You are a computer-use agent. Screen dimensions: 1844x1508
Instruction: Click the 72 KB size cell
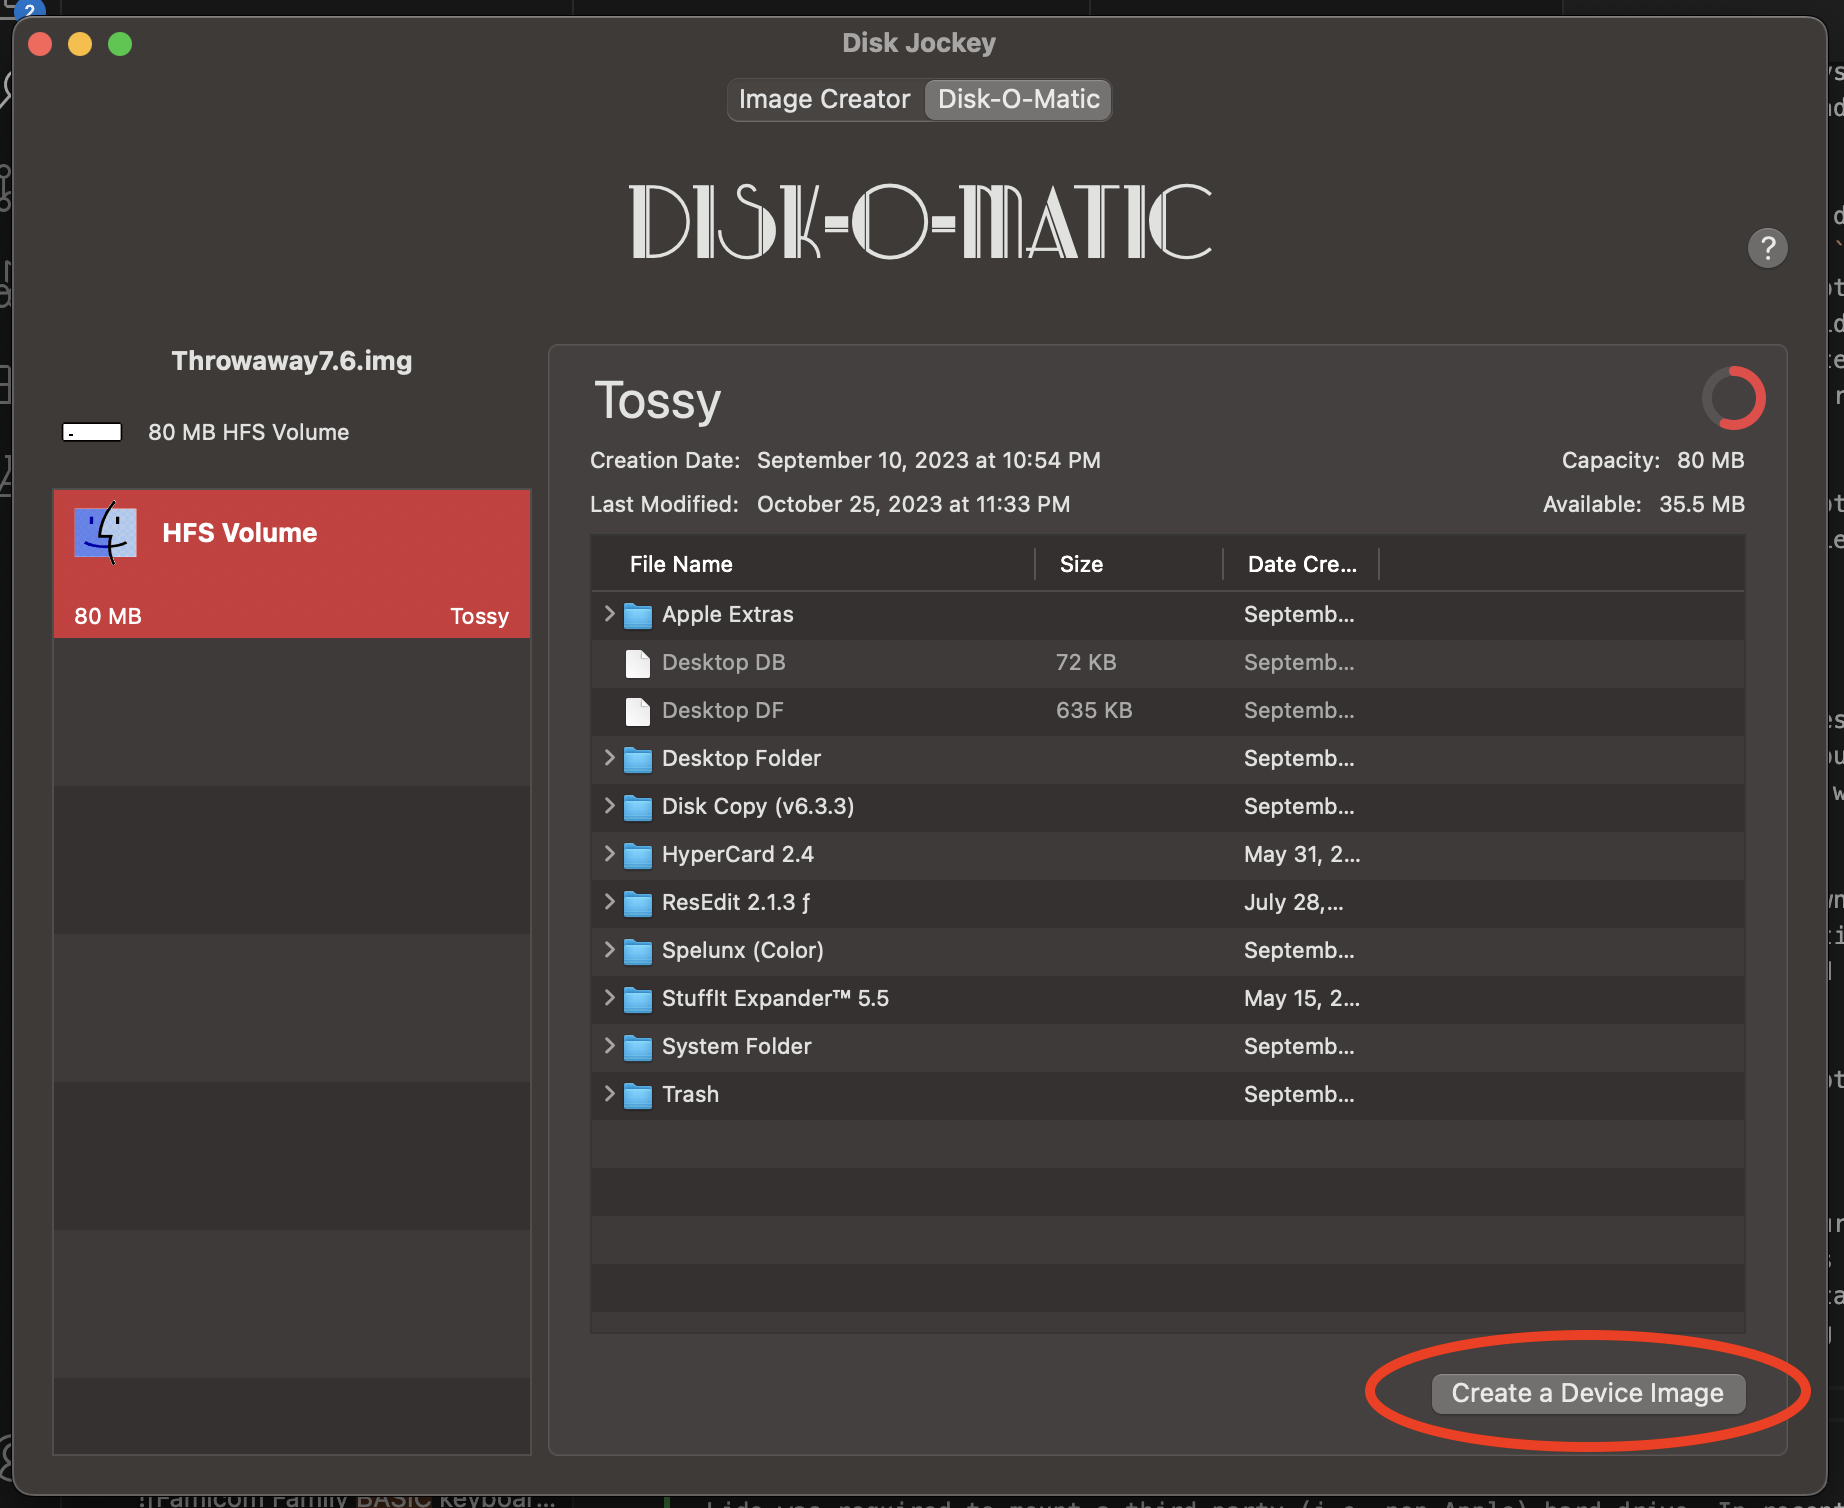point(1086,662)
